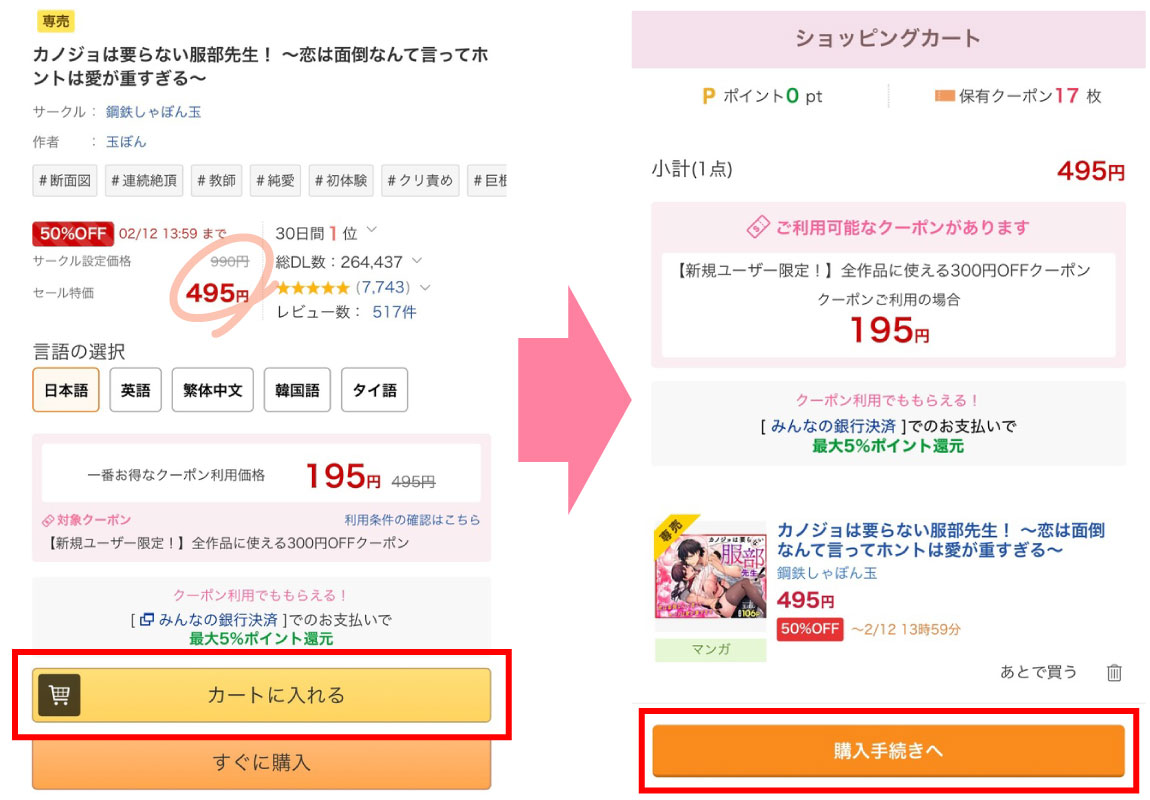Image resolution: width=1150 pixels, height=800 pixels.
Task: Open the #教師 tag
Action: [x=215, y=181]
